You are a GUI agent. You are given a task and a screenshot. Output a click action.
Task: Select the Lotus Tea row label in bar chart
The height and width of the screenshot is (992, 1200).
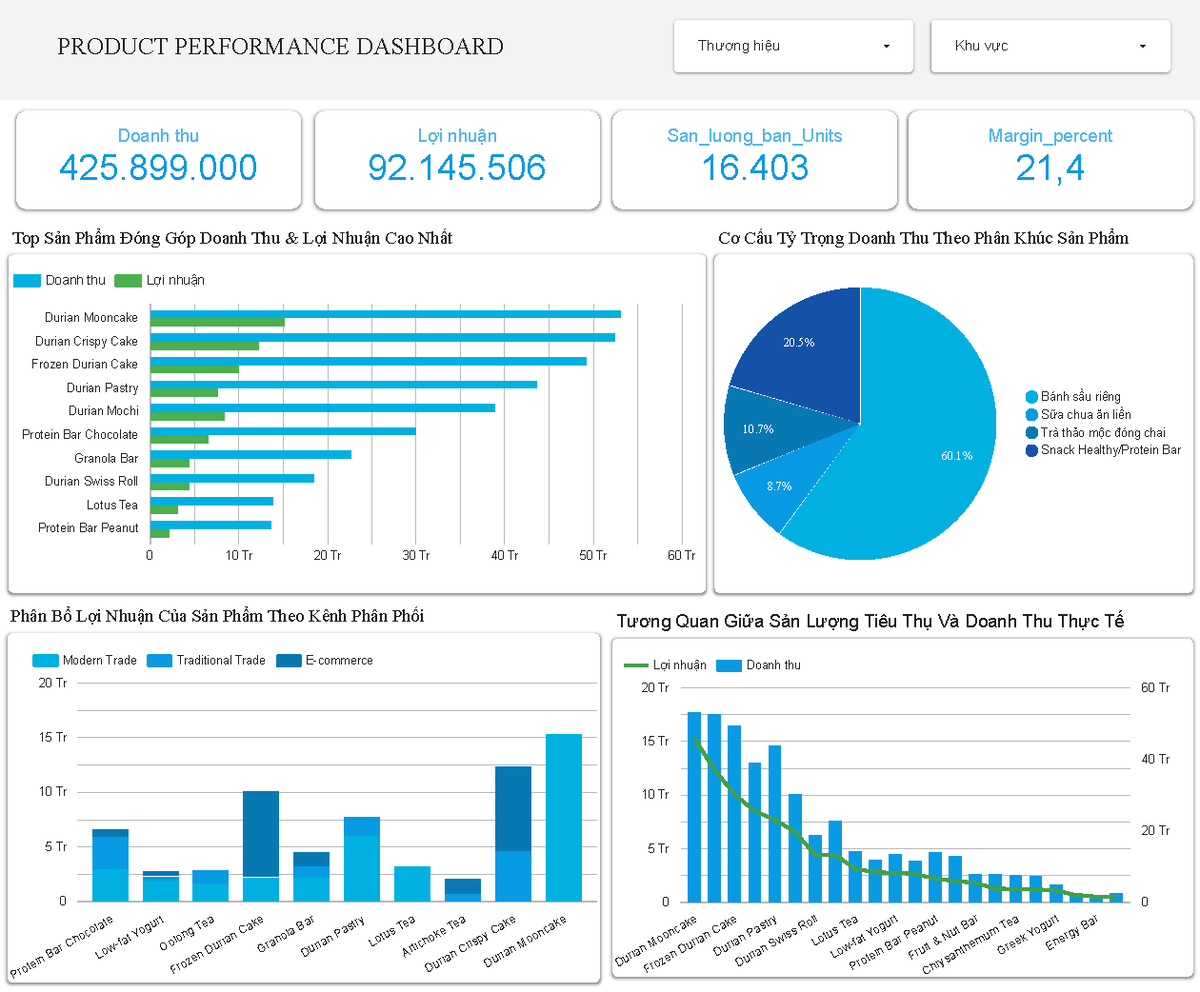(113, 505)
